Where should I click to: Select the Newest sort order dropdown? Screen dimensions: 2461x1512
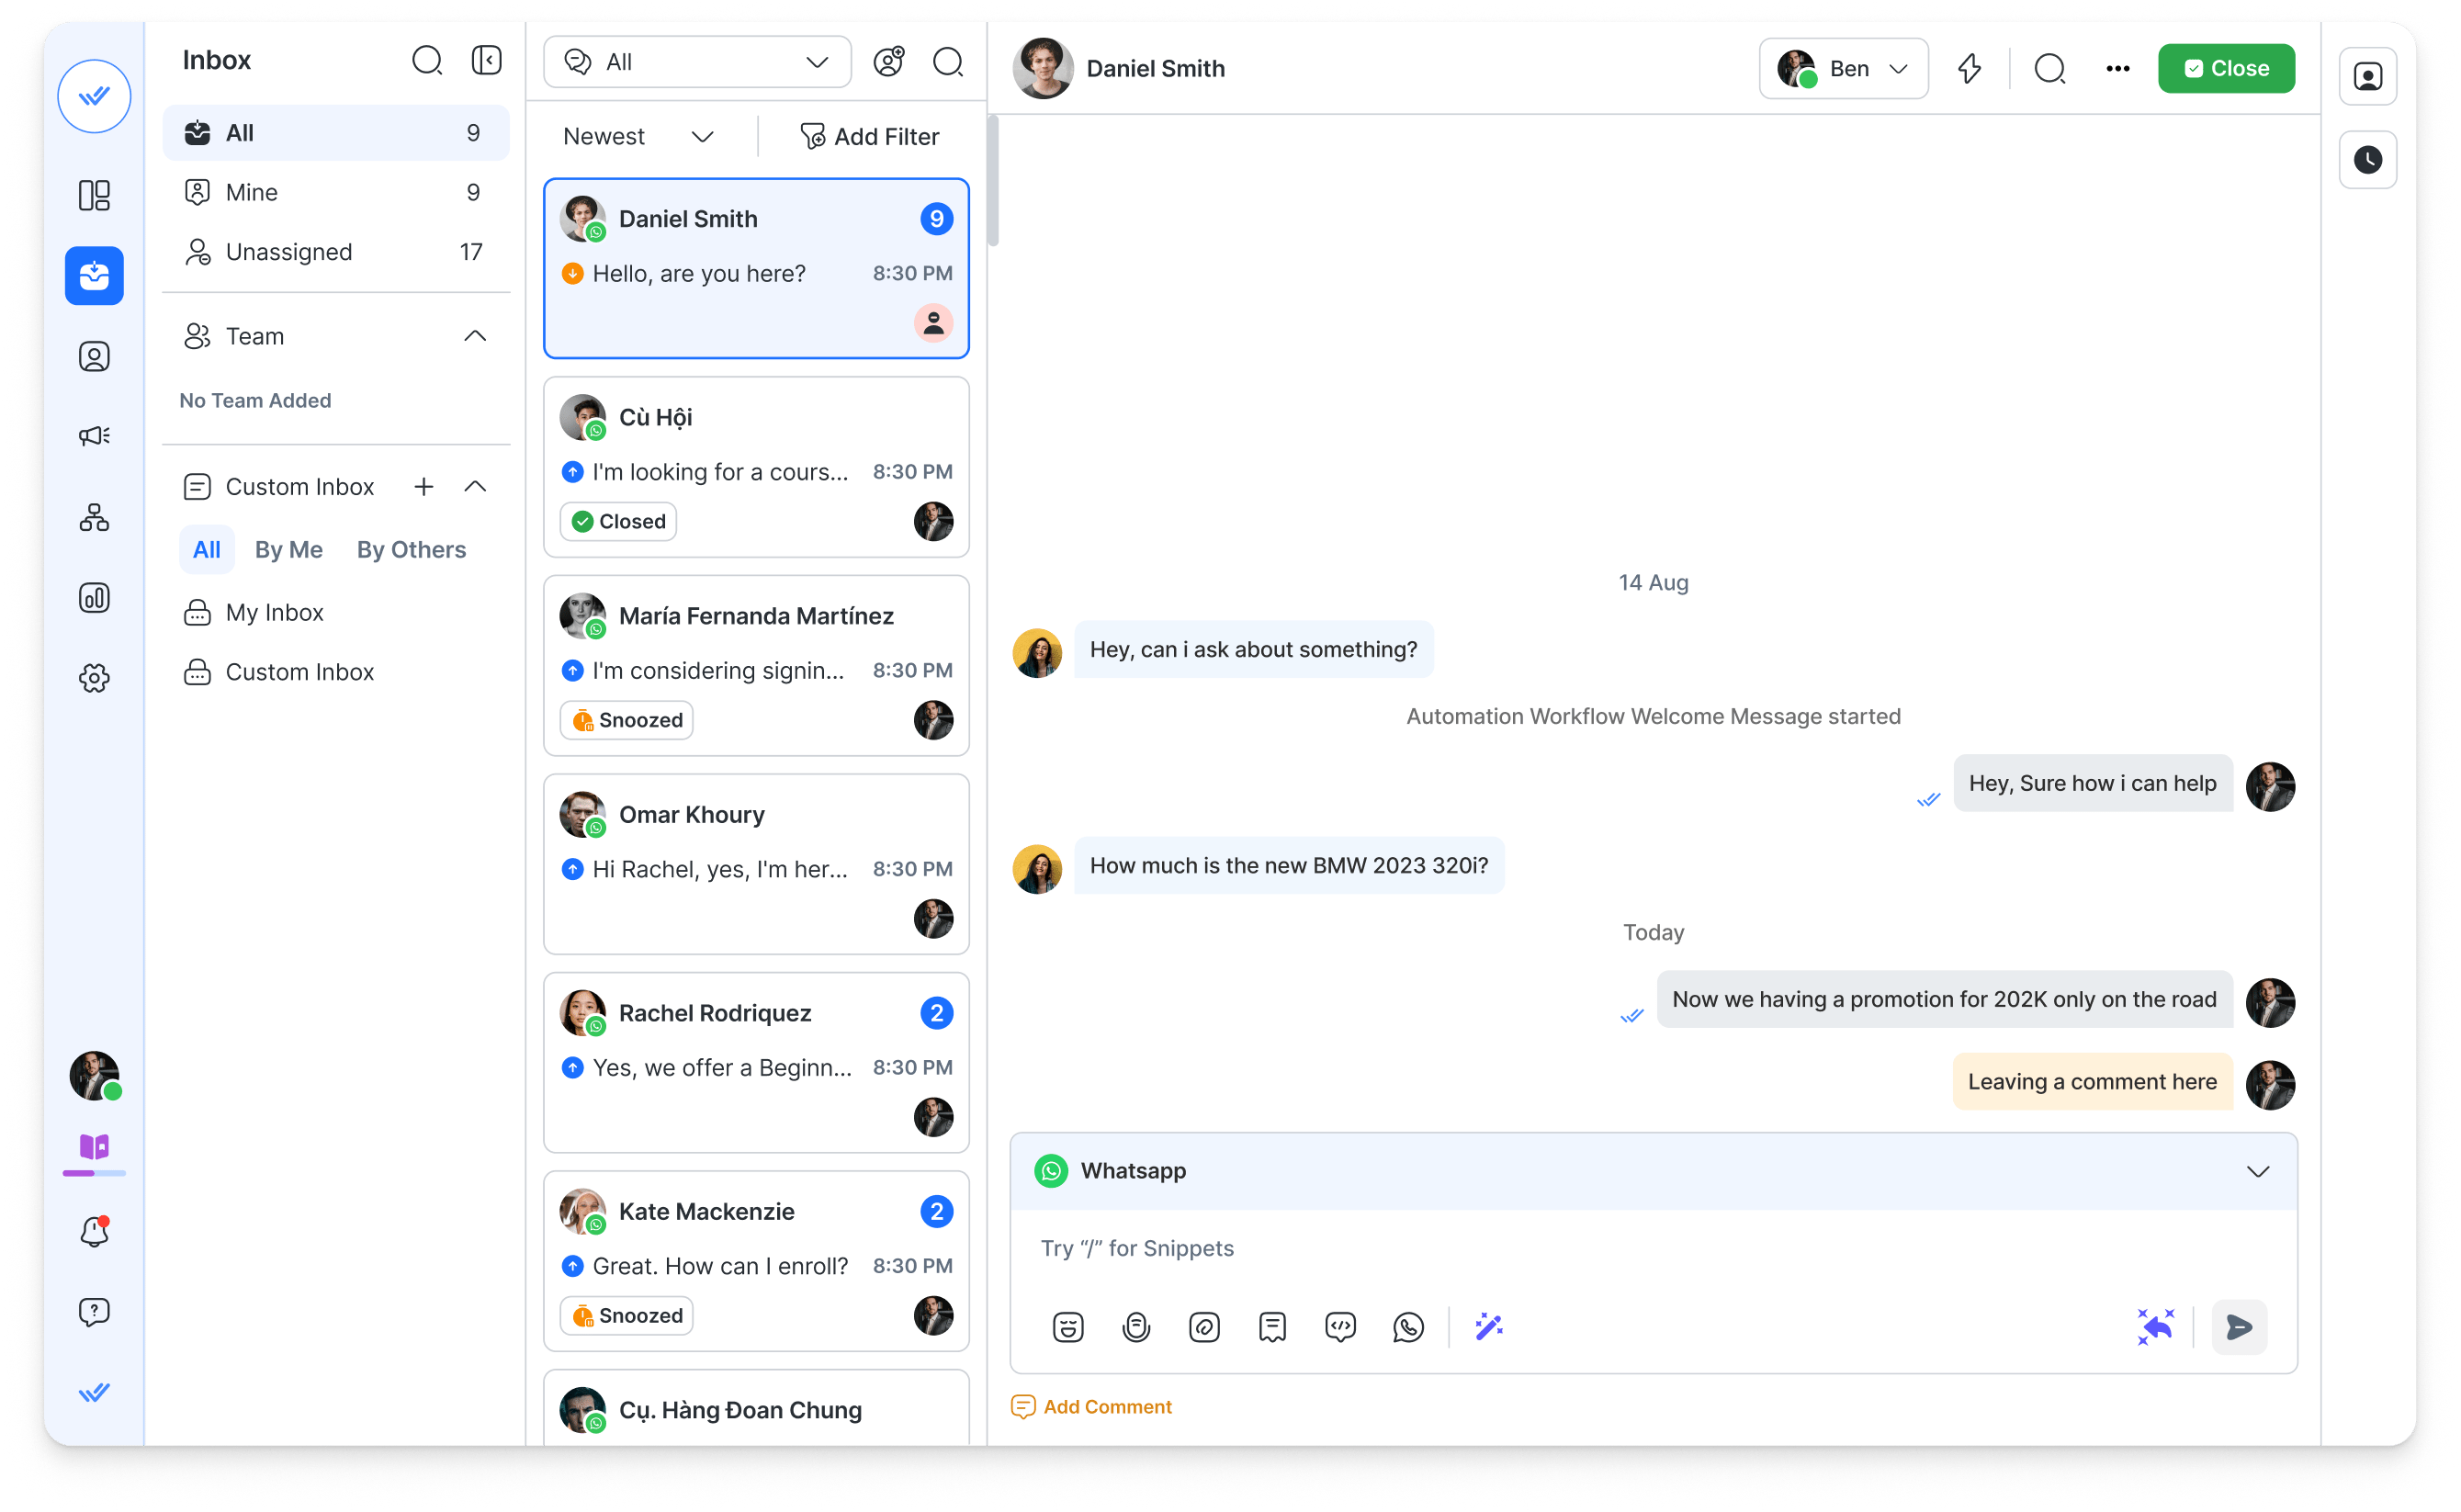click(x=637, y=135)
